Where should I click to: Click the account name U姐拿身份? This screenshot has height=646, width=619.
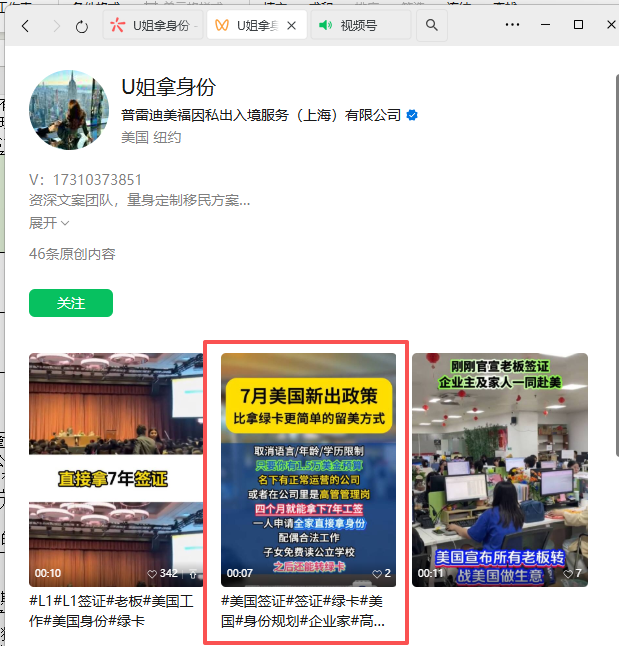tap(169, 87)
